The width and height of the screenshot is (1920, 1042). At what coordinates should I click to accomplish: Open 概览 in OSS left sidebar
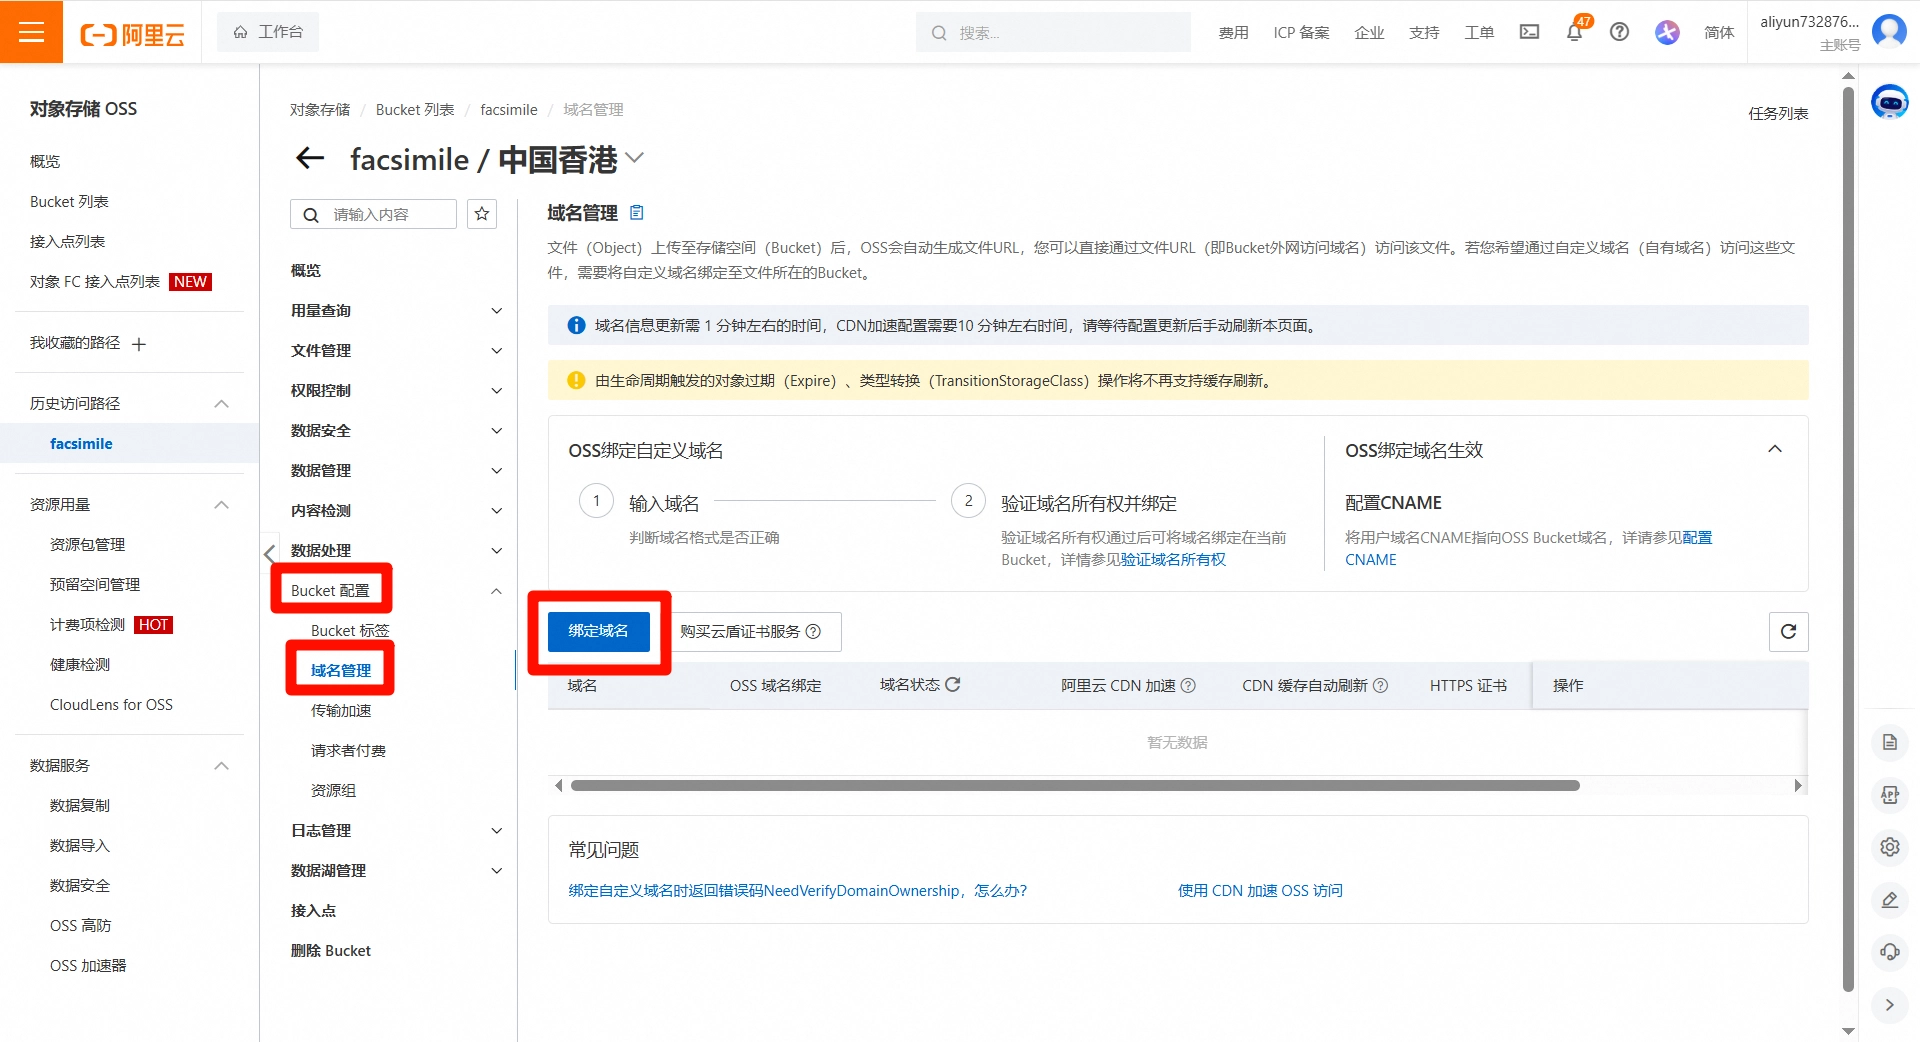(45, 161)
